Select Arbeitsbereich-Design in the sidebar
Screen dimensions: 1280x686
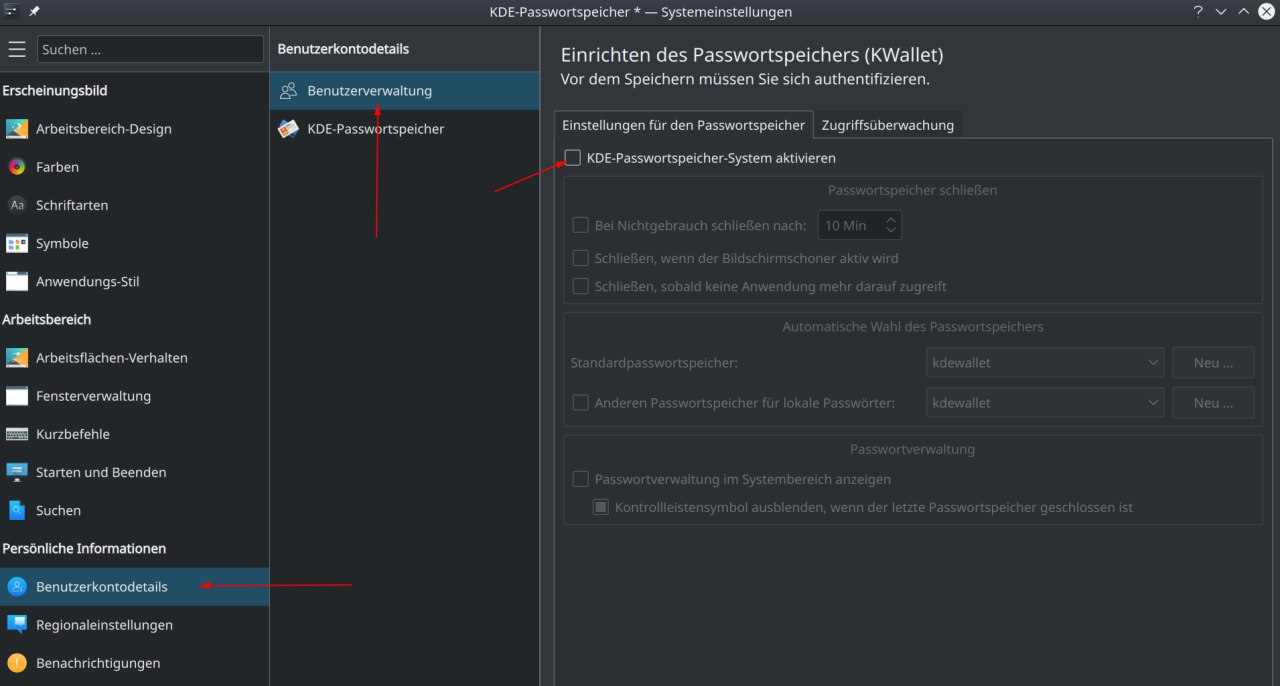(134, 129)
